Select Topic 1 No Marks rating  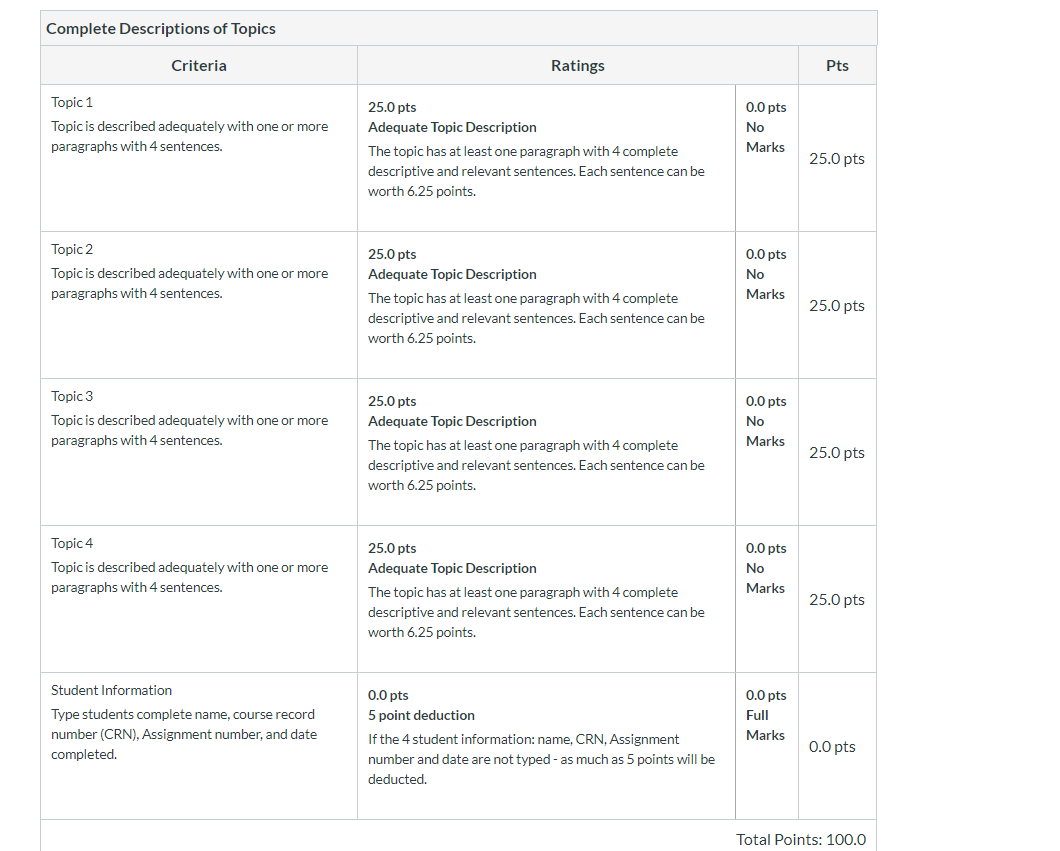pos(767,158)
